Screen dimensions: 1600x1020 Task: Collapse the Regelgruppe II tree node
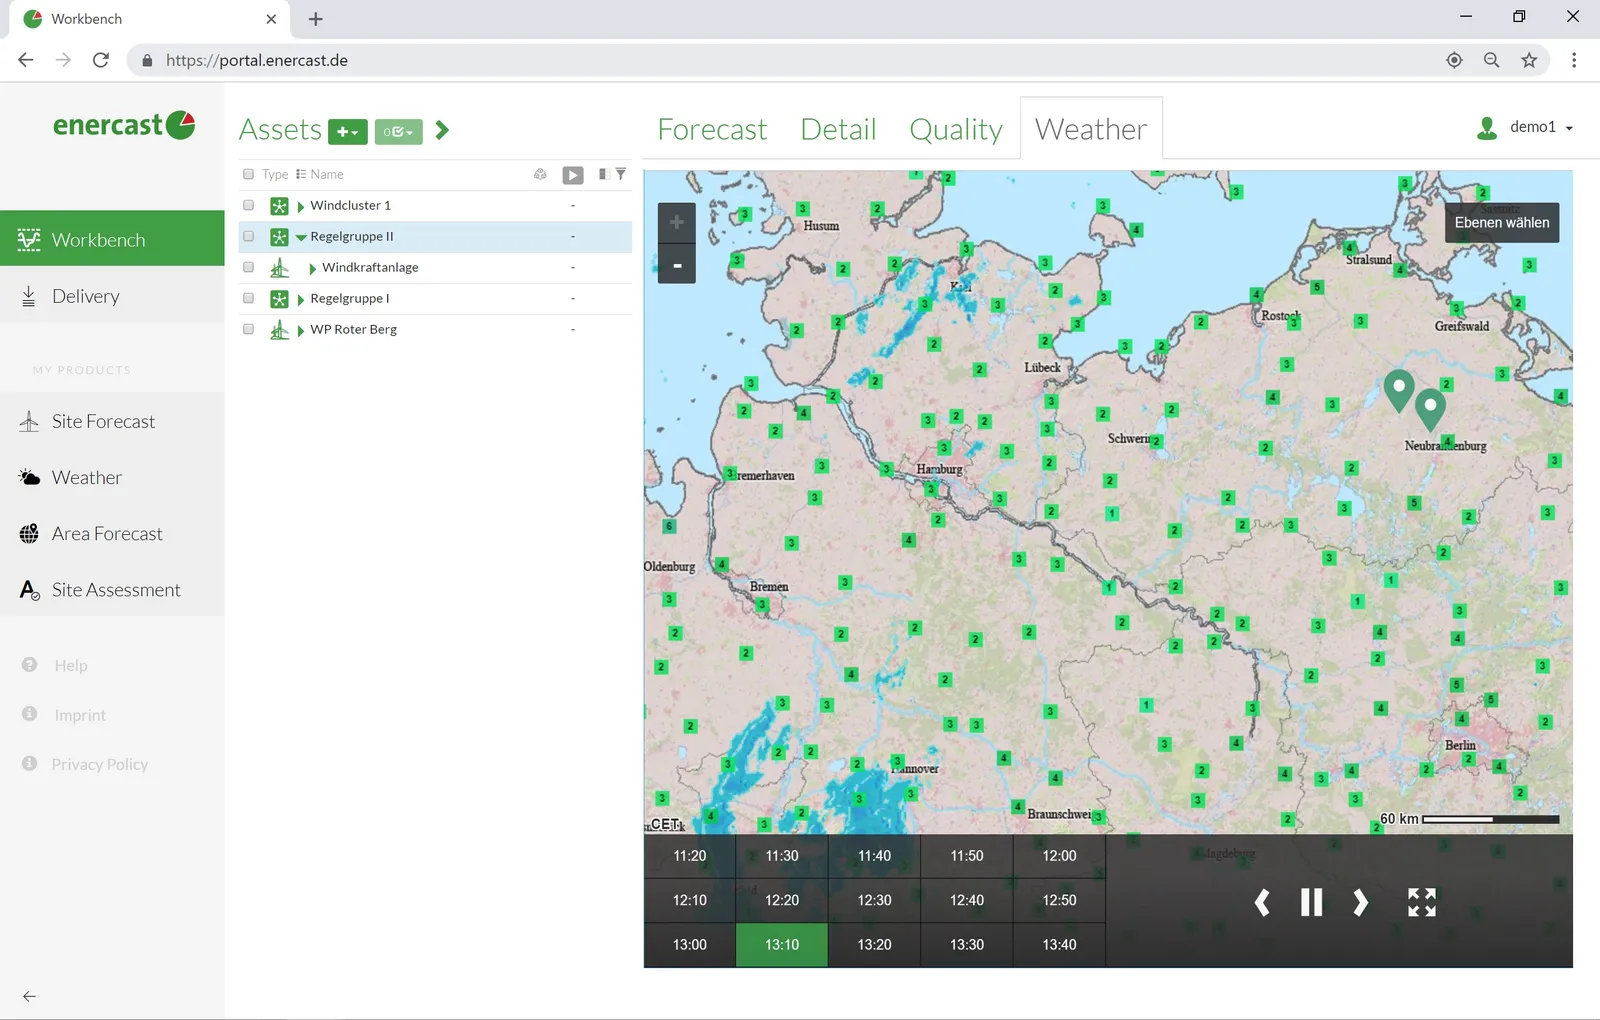[301, 237]
